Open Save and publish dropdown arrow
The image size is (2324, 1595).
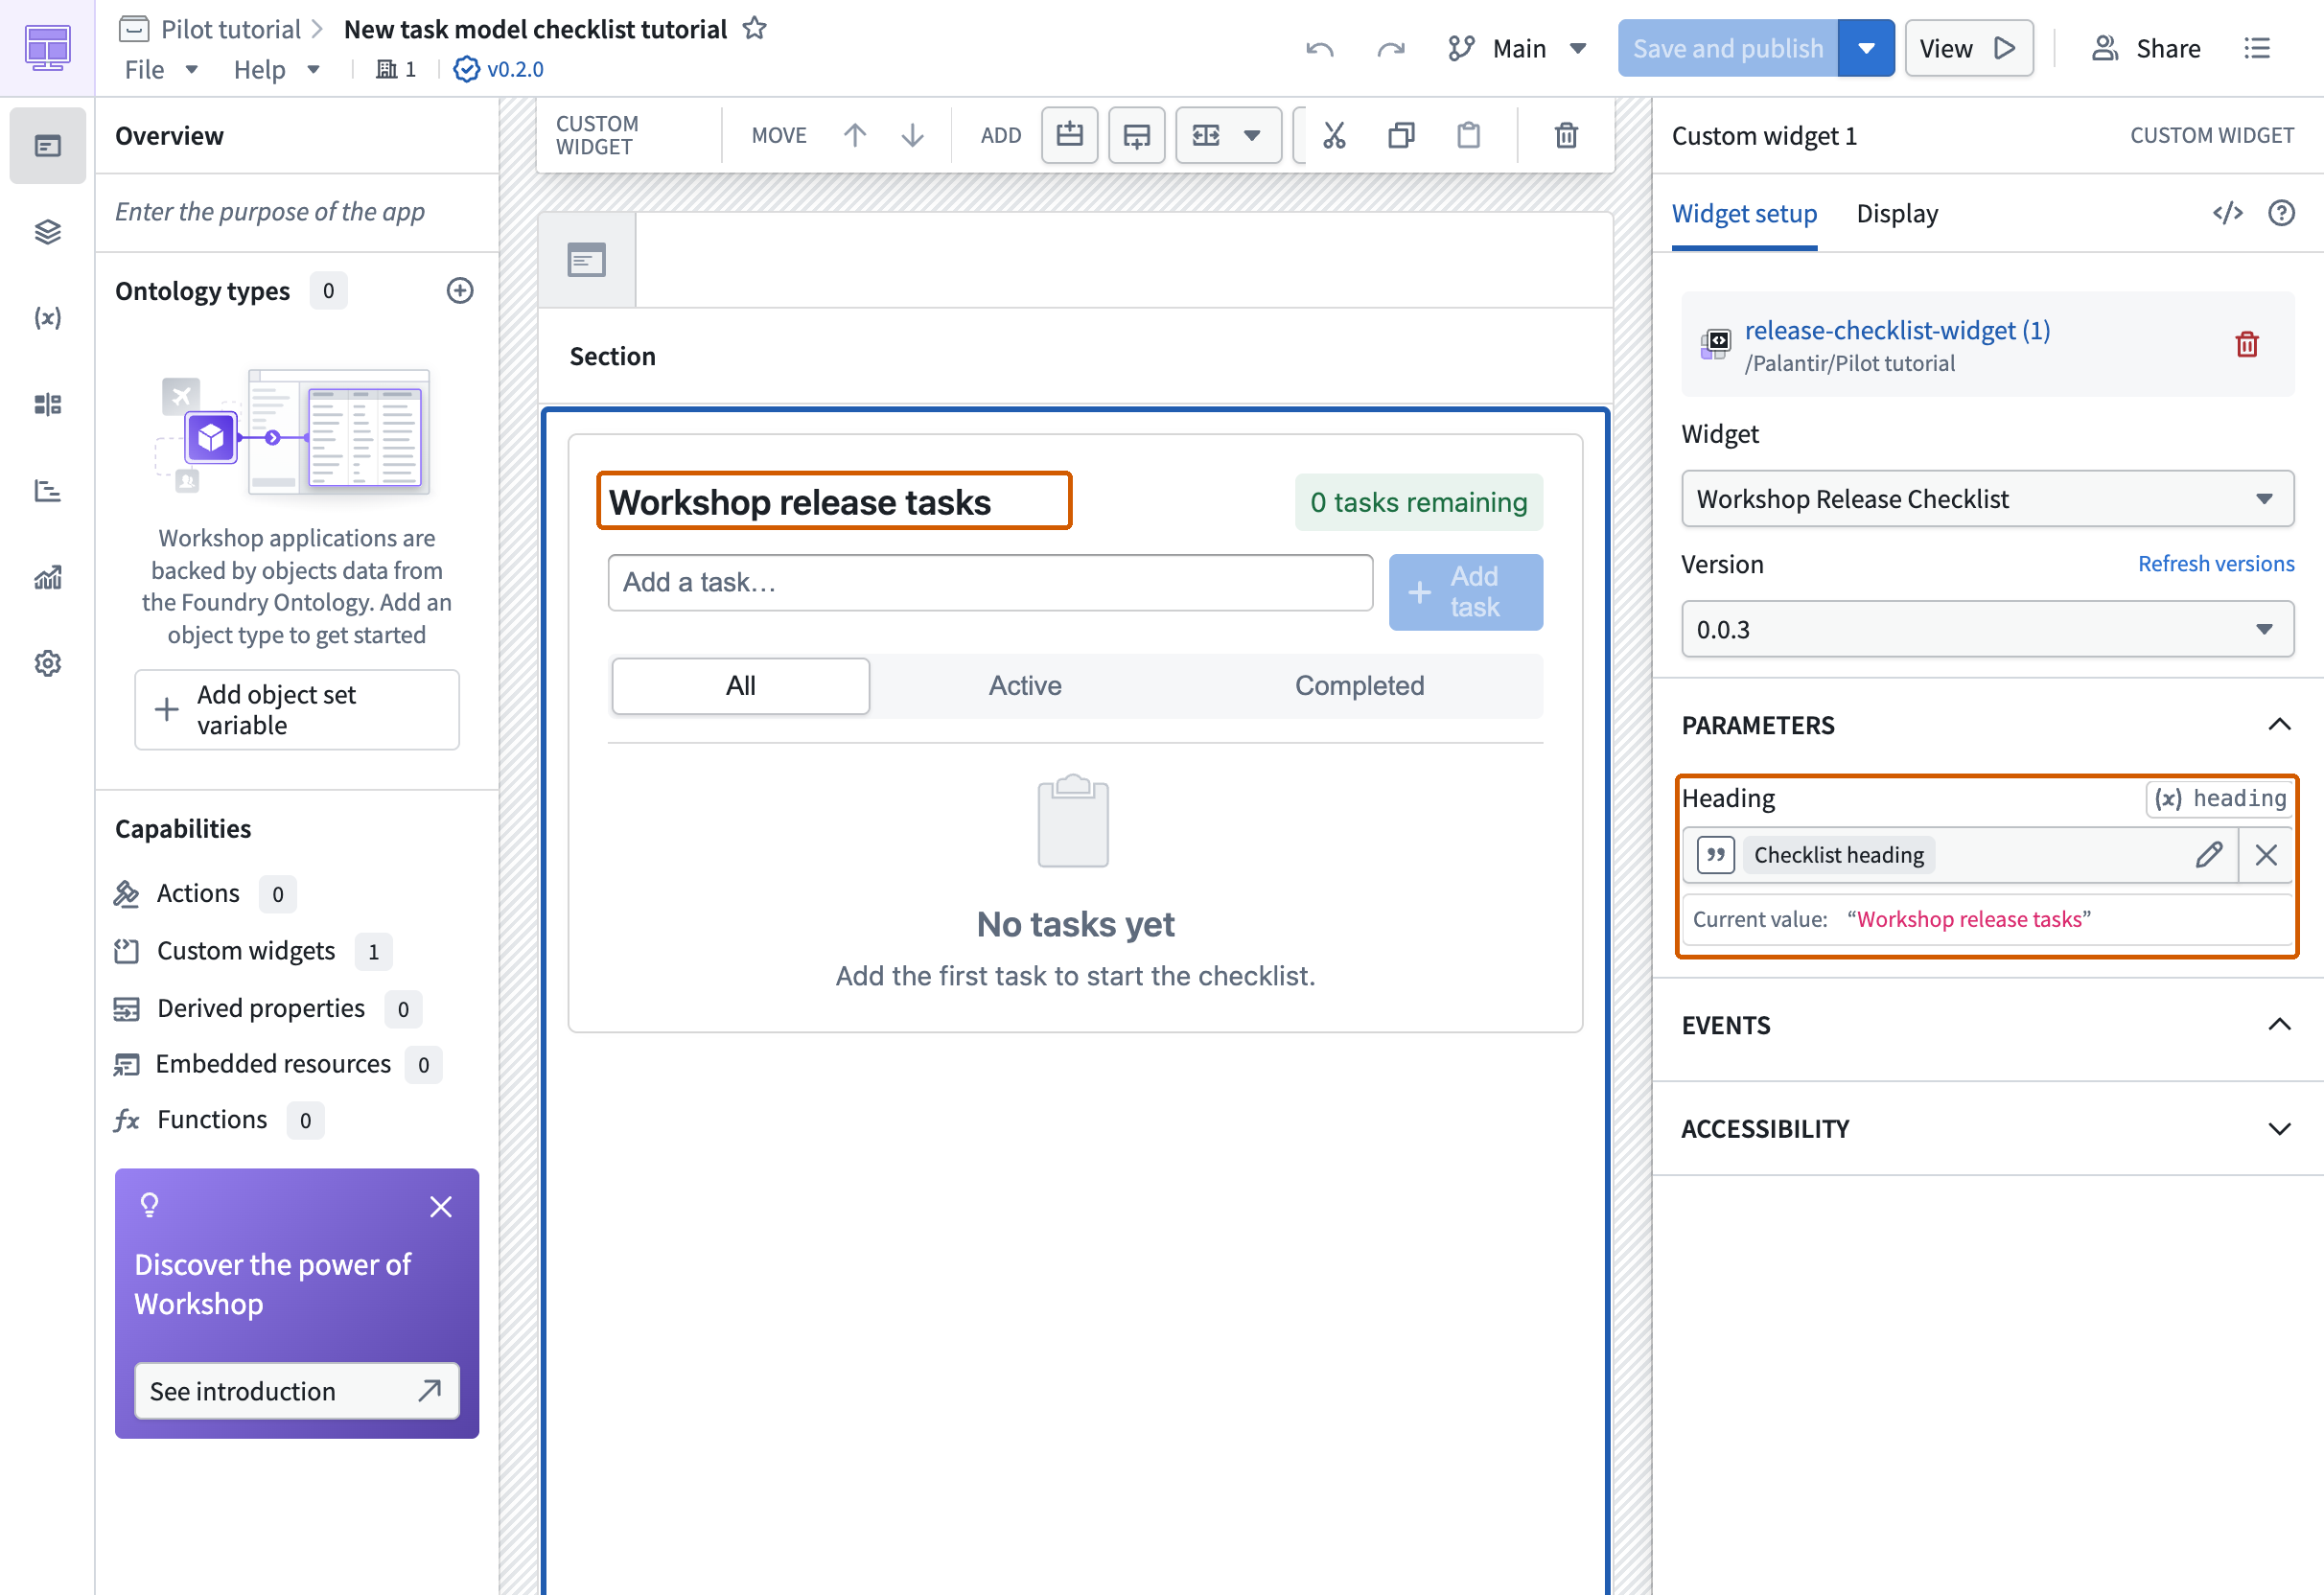click(x=1865, y=48)
